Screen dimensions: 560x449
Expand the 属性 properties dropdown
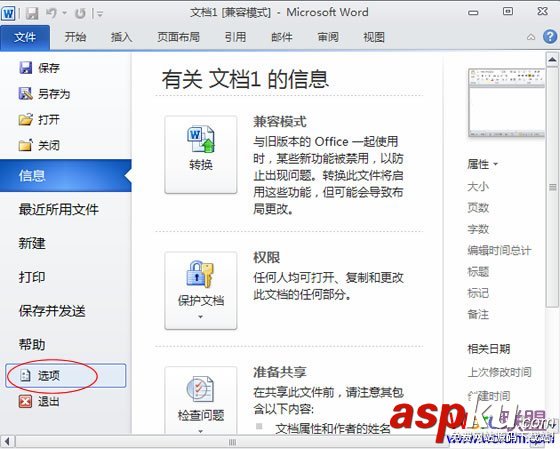coord(482,164)
